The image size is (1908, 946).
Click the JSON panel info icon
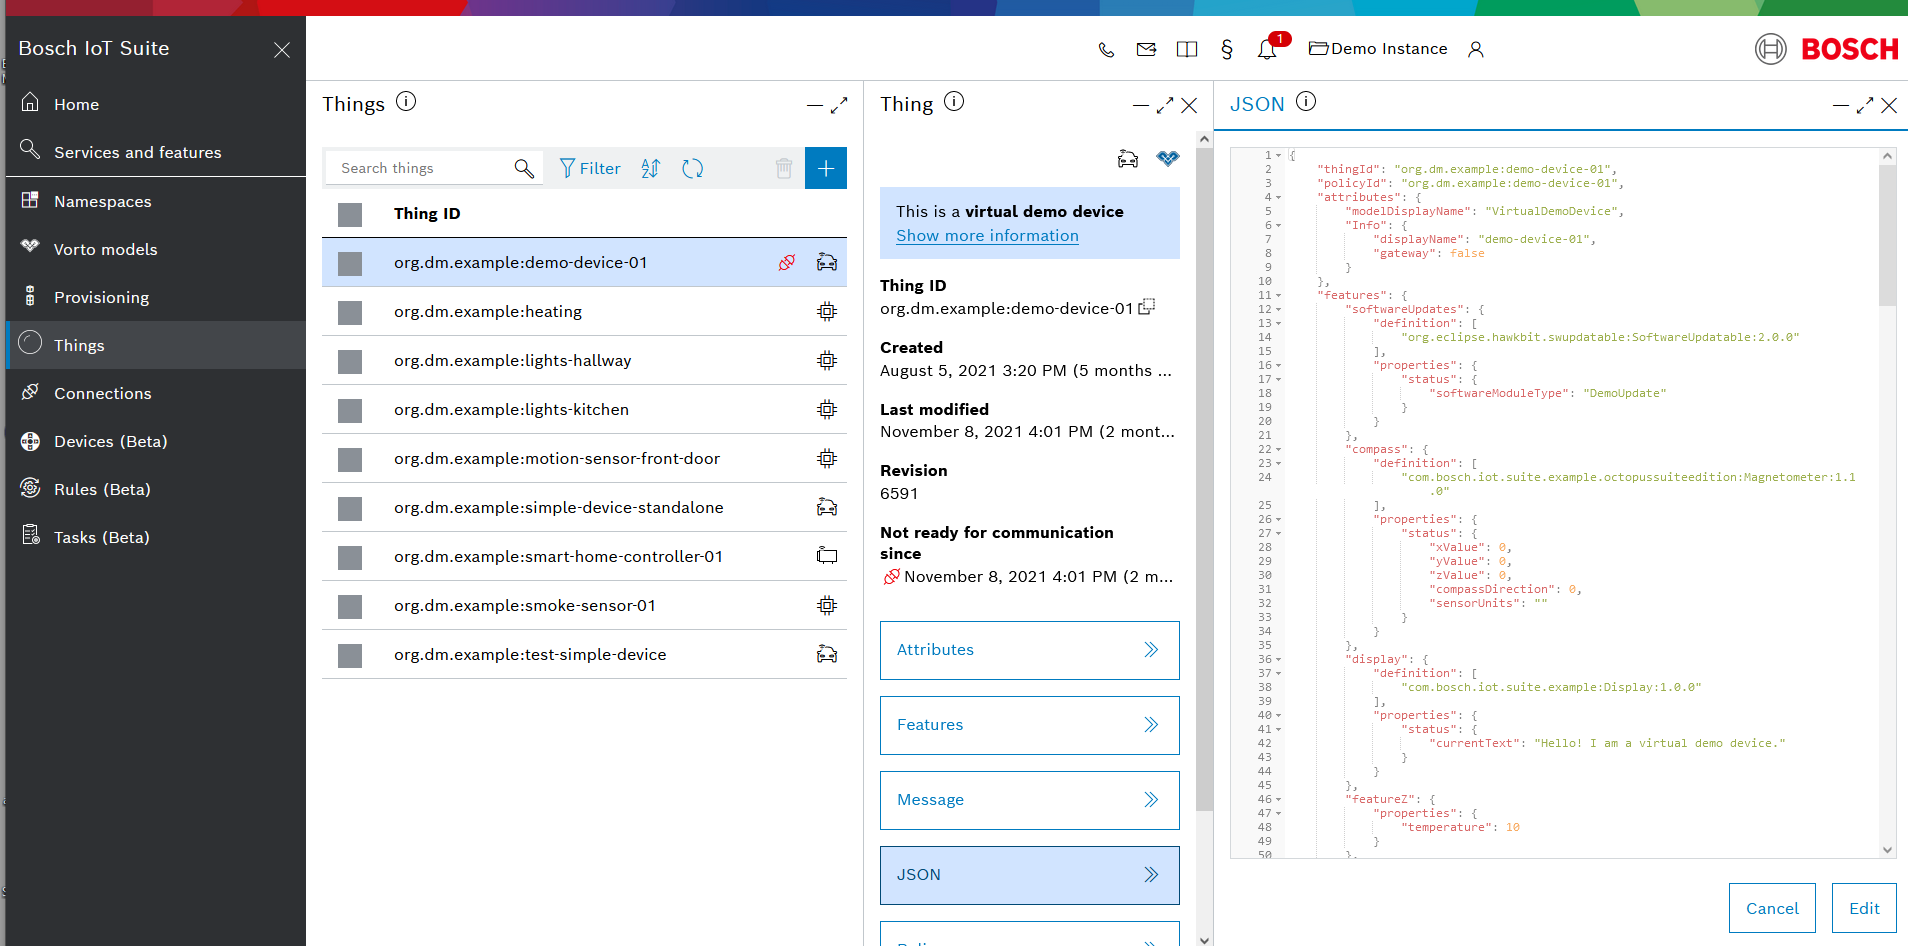tap(1306, 101)
